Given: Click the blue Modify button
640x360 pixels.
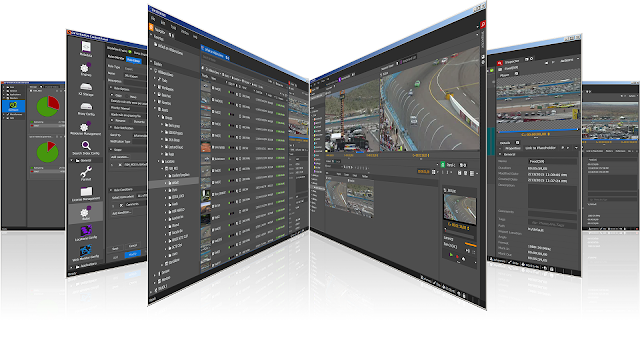Looking at the screenshot, I should click(x=133, y=254).
